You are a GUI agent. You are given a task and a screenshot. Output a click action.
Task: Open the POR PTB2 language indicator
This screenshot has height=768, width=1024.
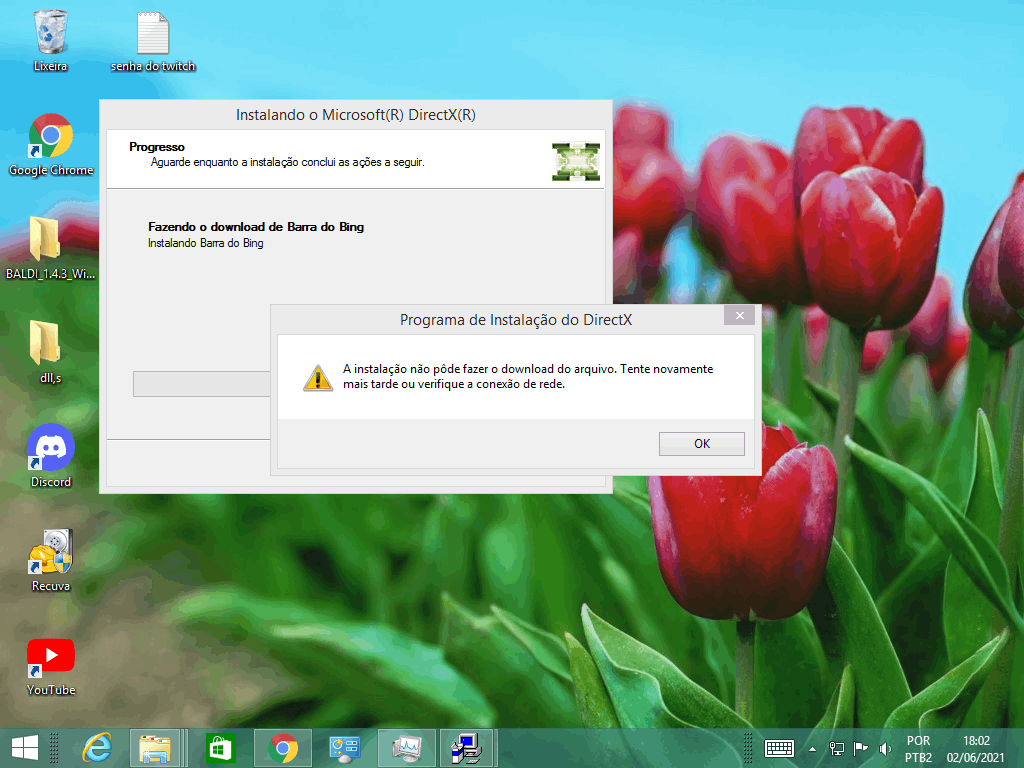click(x=918, y=749)
